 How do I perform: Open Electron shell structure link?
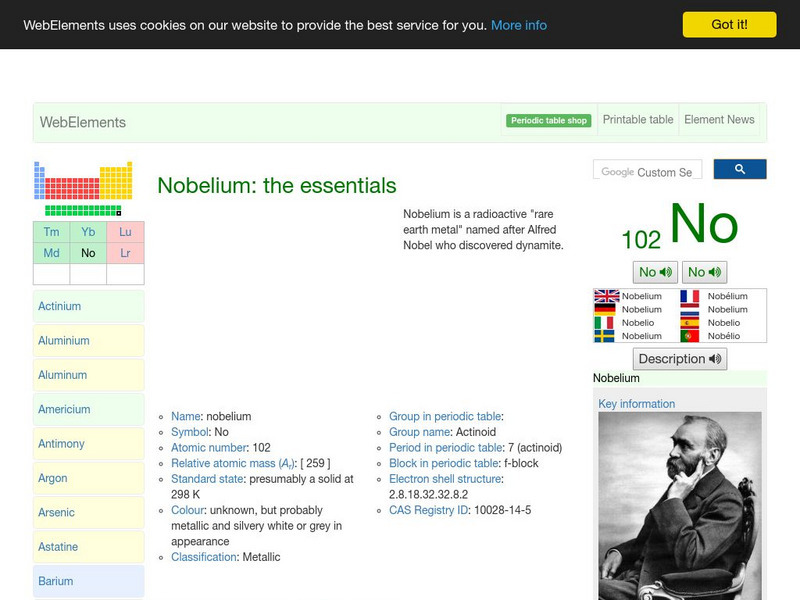point(445,479)
